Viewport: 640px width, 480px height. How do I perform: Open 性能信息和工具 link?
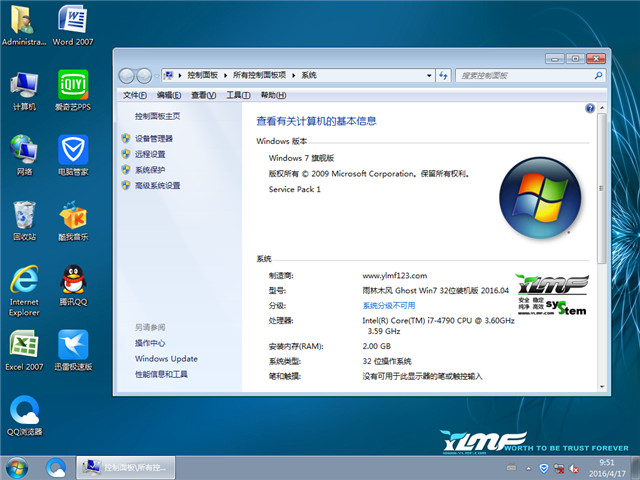161,374
